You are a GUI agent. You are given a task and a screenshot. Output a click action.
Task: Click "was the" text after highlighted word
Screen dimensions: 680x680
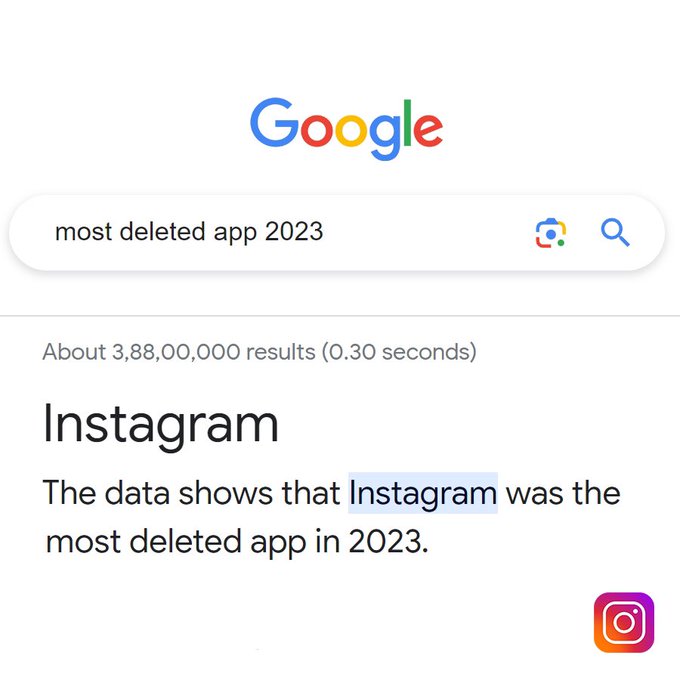563,493
